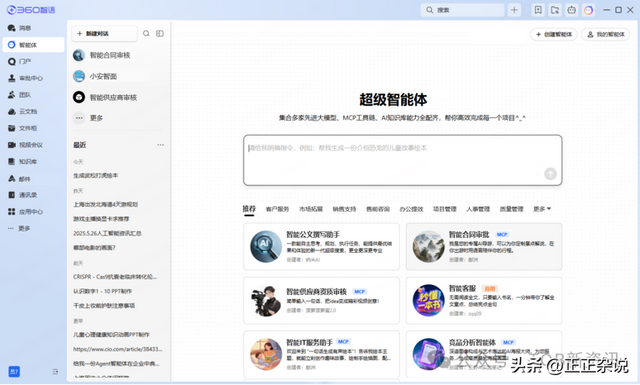The width and height of the screenshot is (640, 385).
Task: Open the 智能IT服务助手 card
Action: click(x=321, y=354)
